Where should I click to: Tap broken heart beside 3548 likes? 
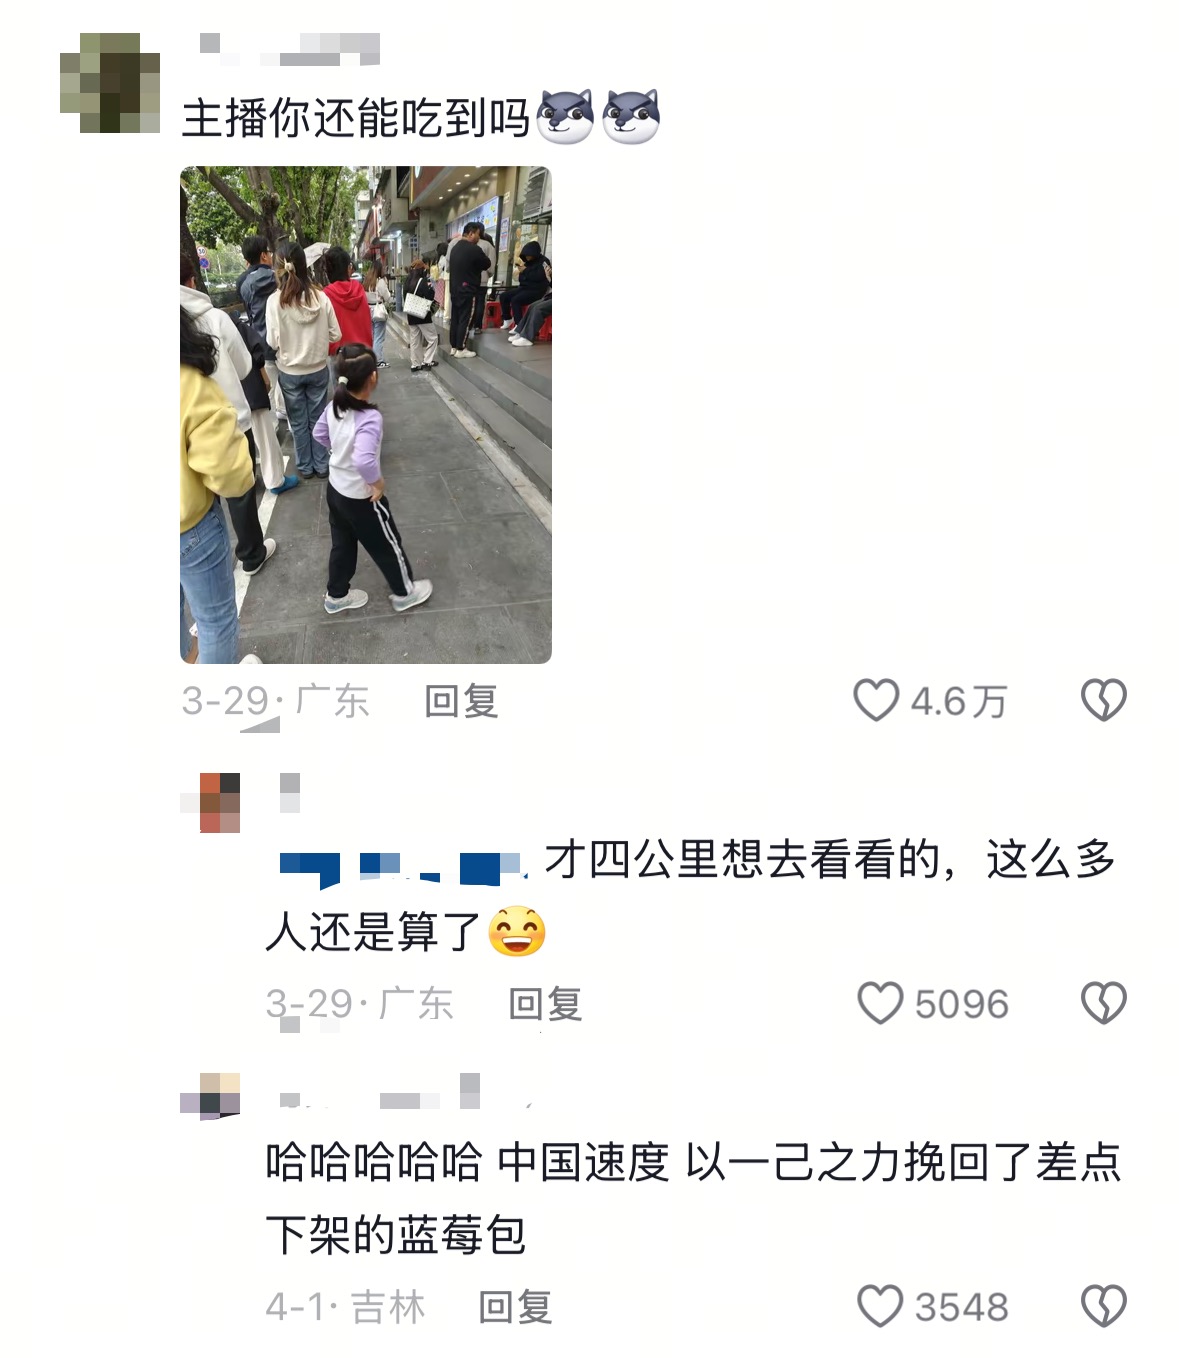[x=1103, y=1306]
